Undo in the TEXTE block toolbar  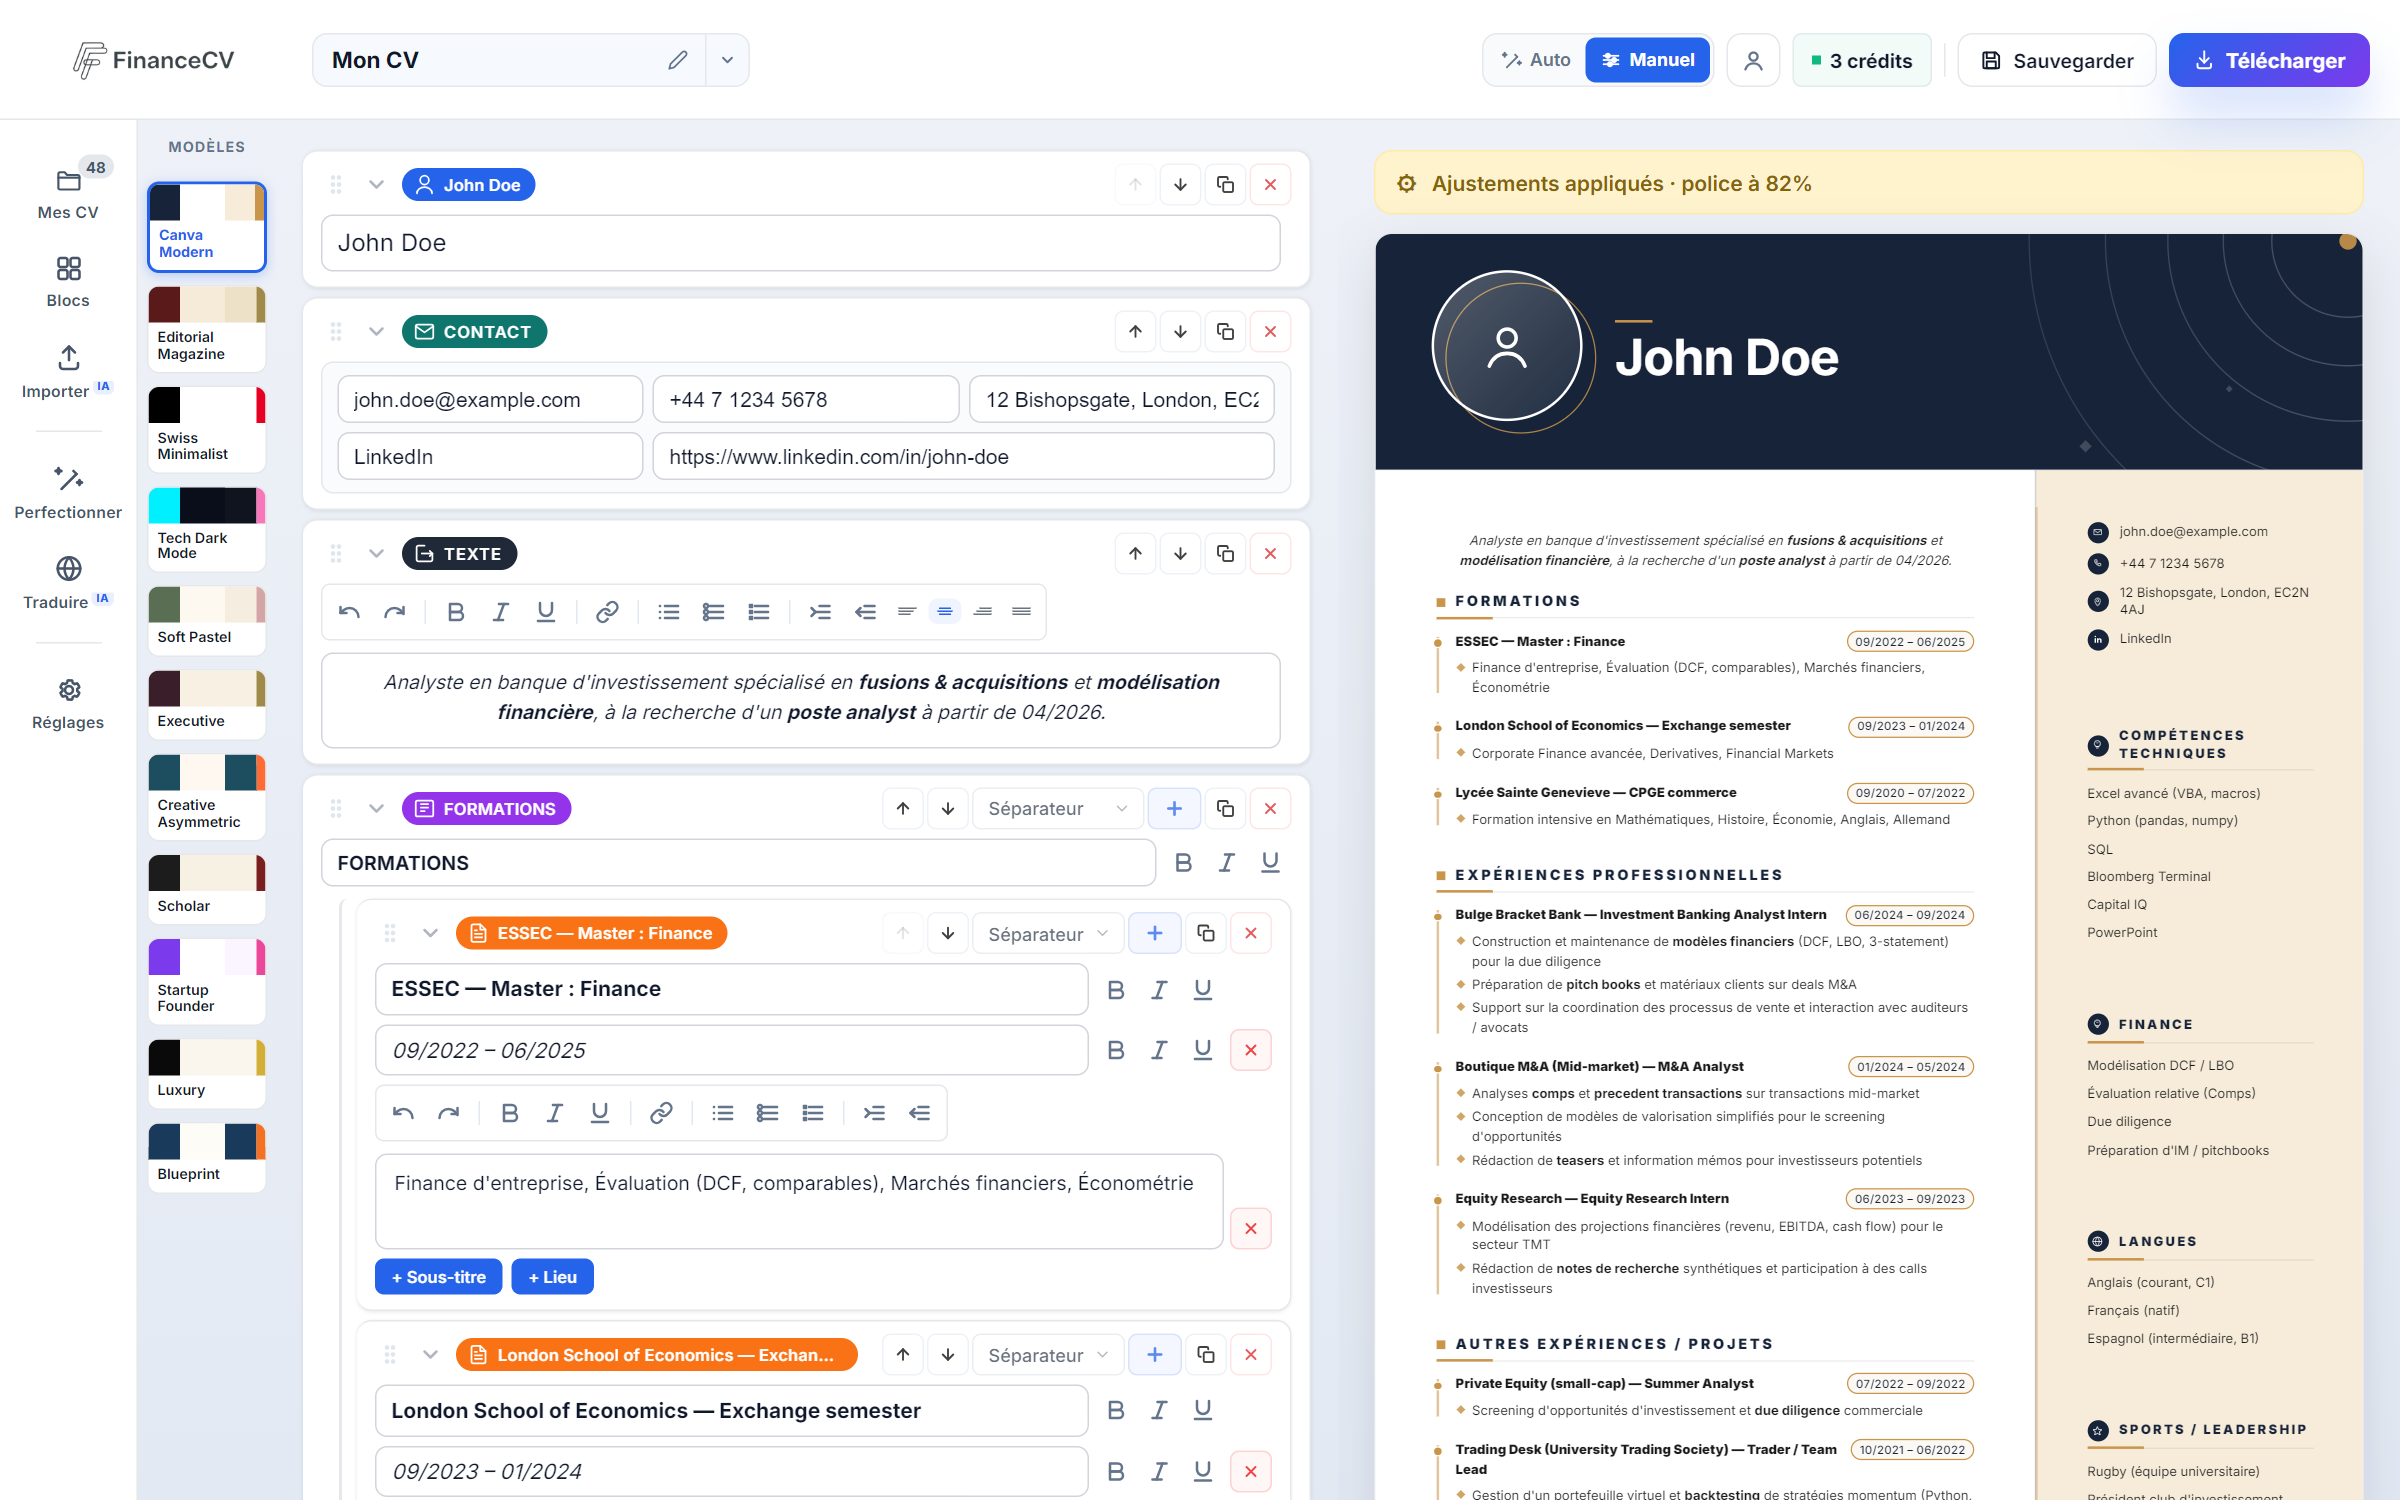(x=349, y=612)
